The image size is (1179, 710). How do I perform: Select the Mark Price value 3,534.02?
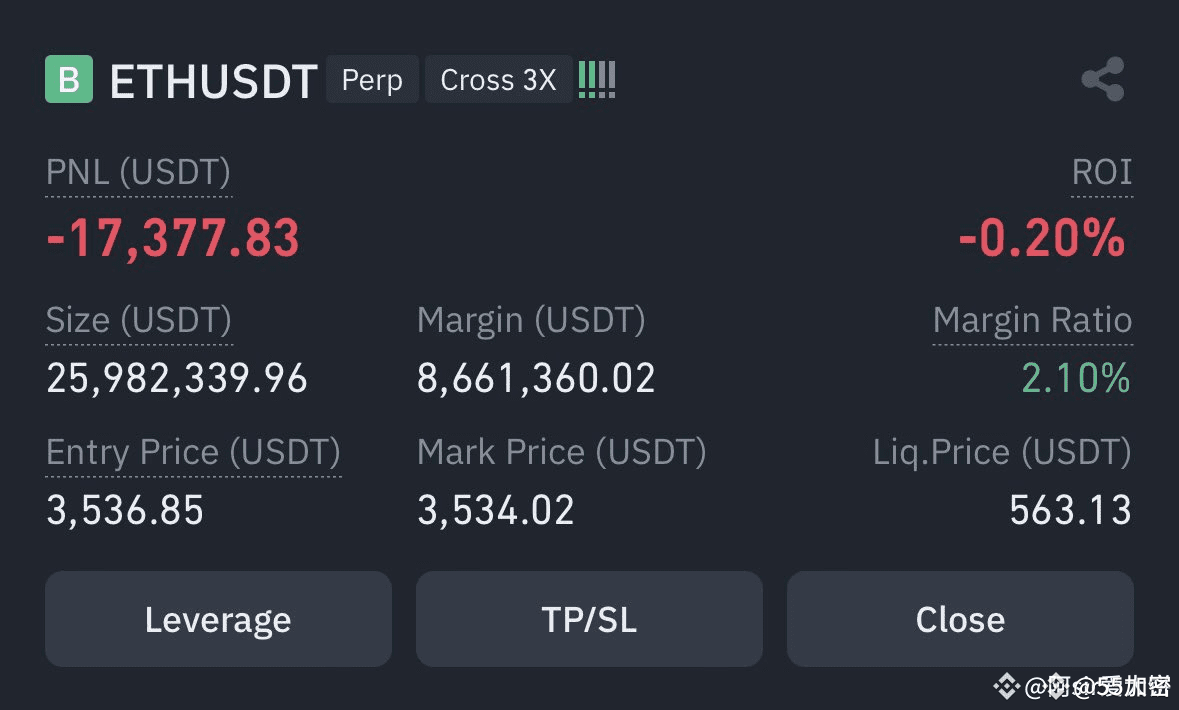click(x=495, y=510)
